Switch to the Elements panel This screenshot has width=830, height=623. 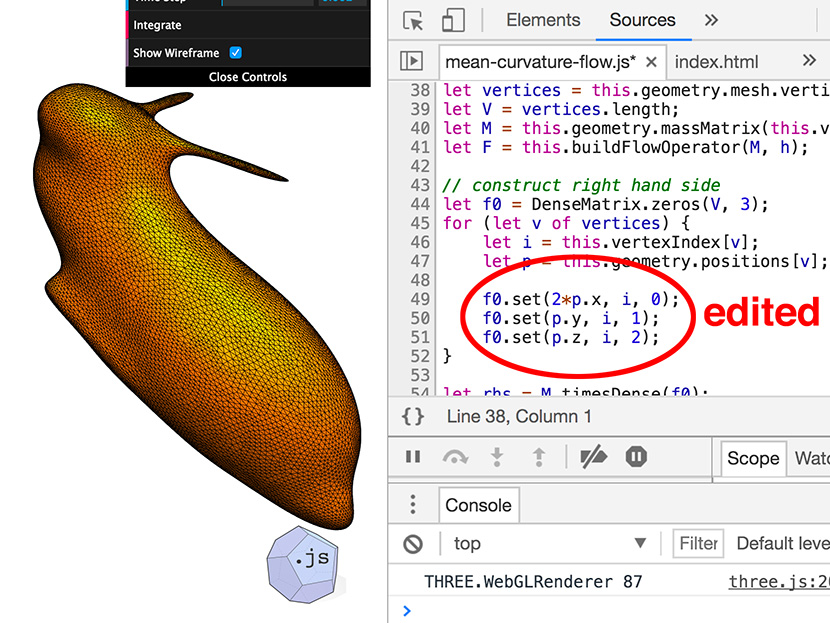(x=543, y=20)
